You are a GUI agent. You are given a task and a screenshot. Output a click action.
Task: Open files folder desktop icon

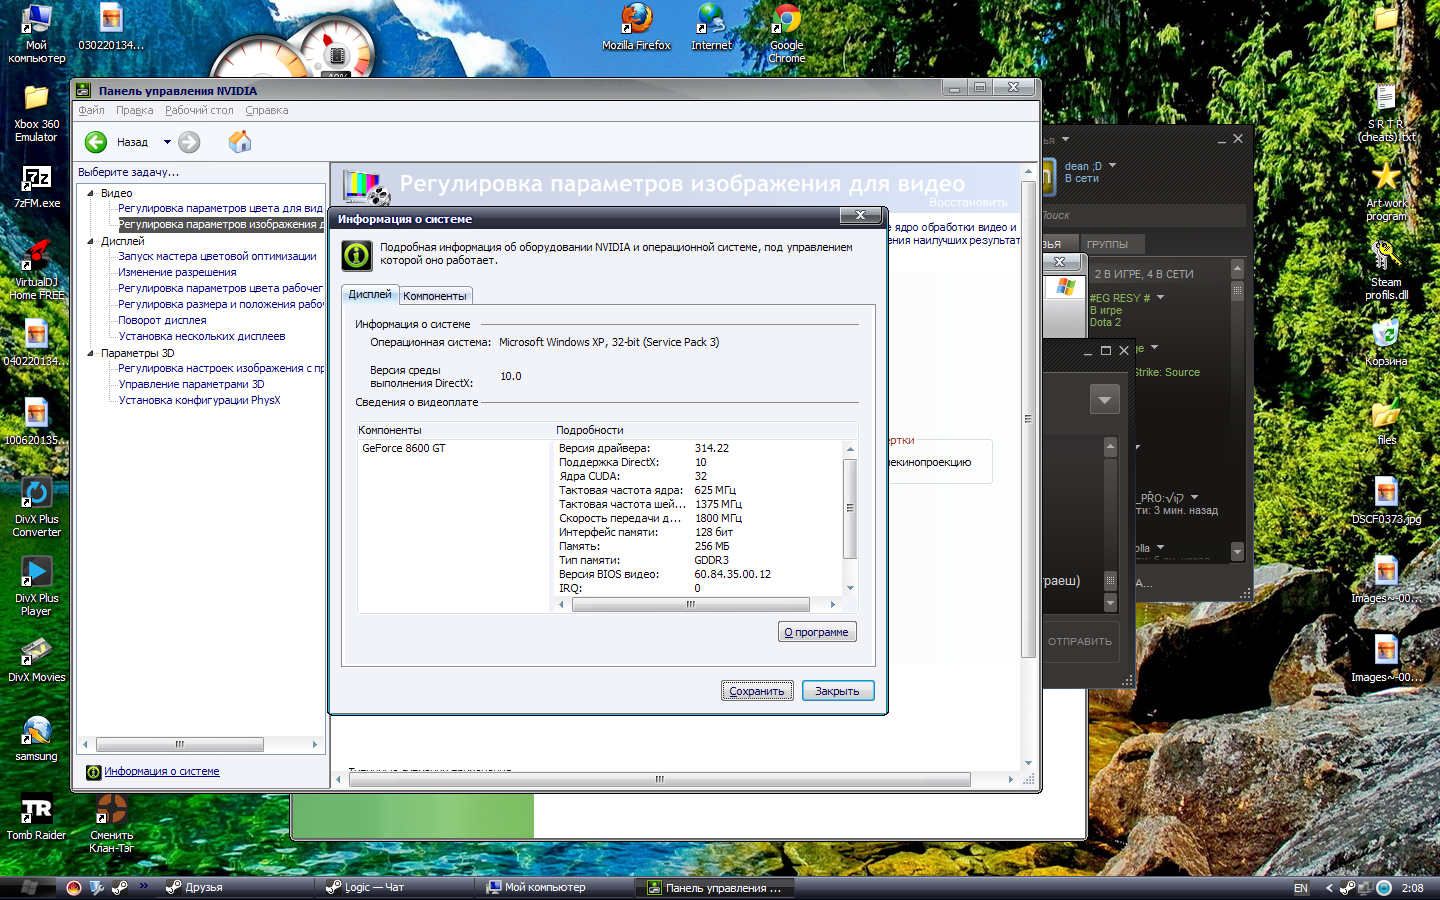point(1386,423)
